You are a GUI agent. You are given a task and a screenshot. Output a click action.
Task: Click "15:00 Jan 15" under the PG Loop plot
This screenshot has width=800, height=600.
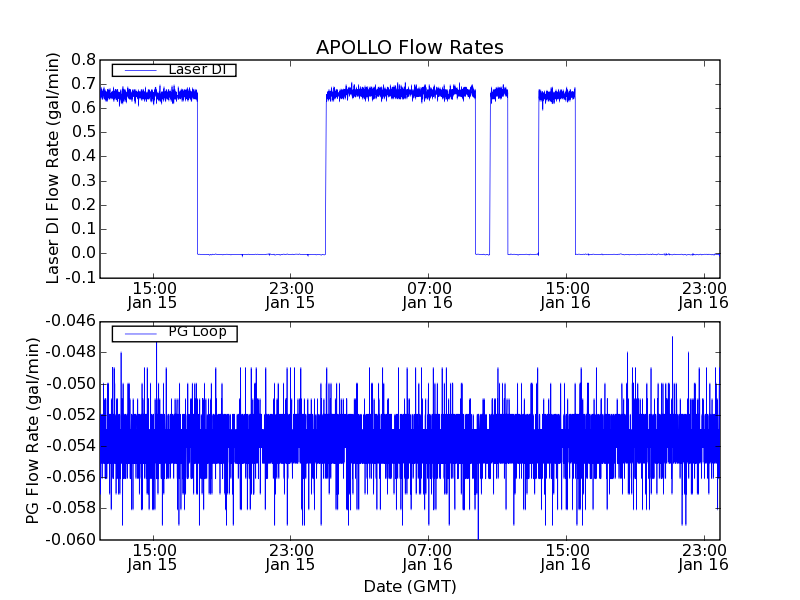pos(152,558)
